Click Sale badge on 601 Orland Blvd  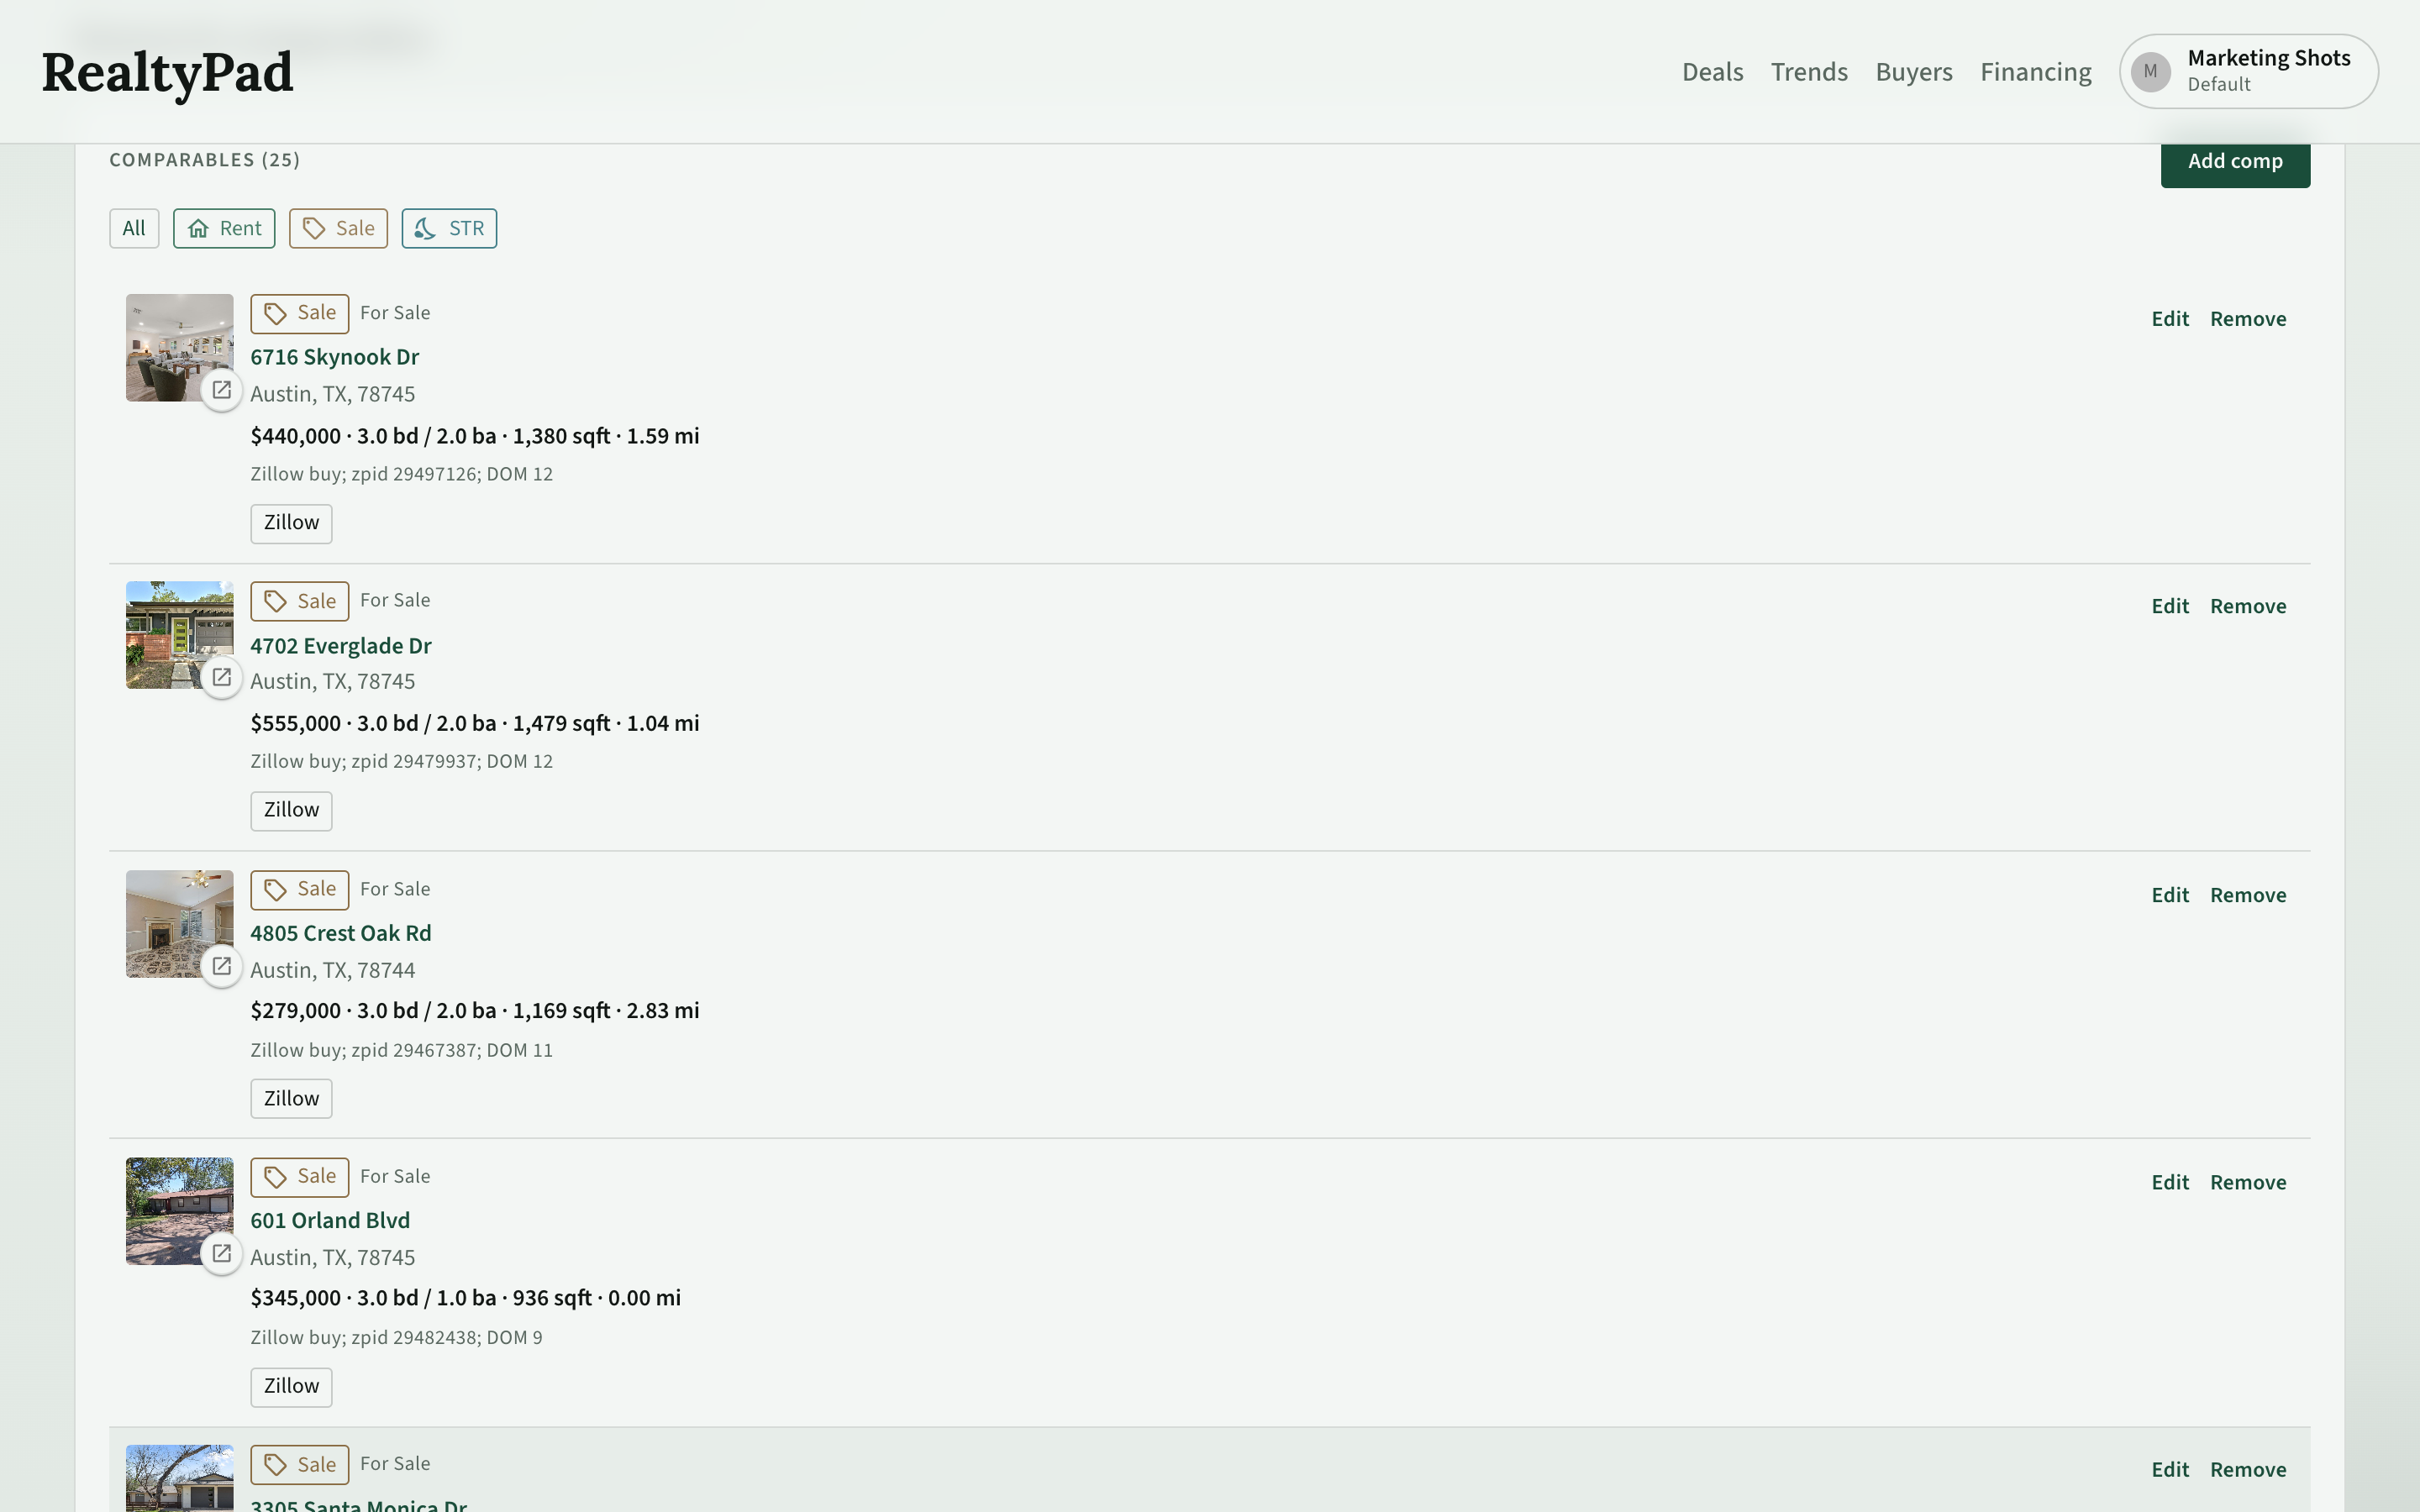(x=299, y=1176)
